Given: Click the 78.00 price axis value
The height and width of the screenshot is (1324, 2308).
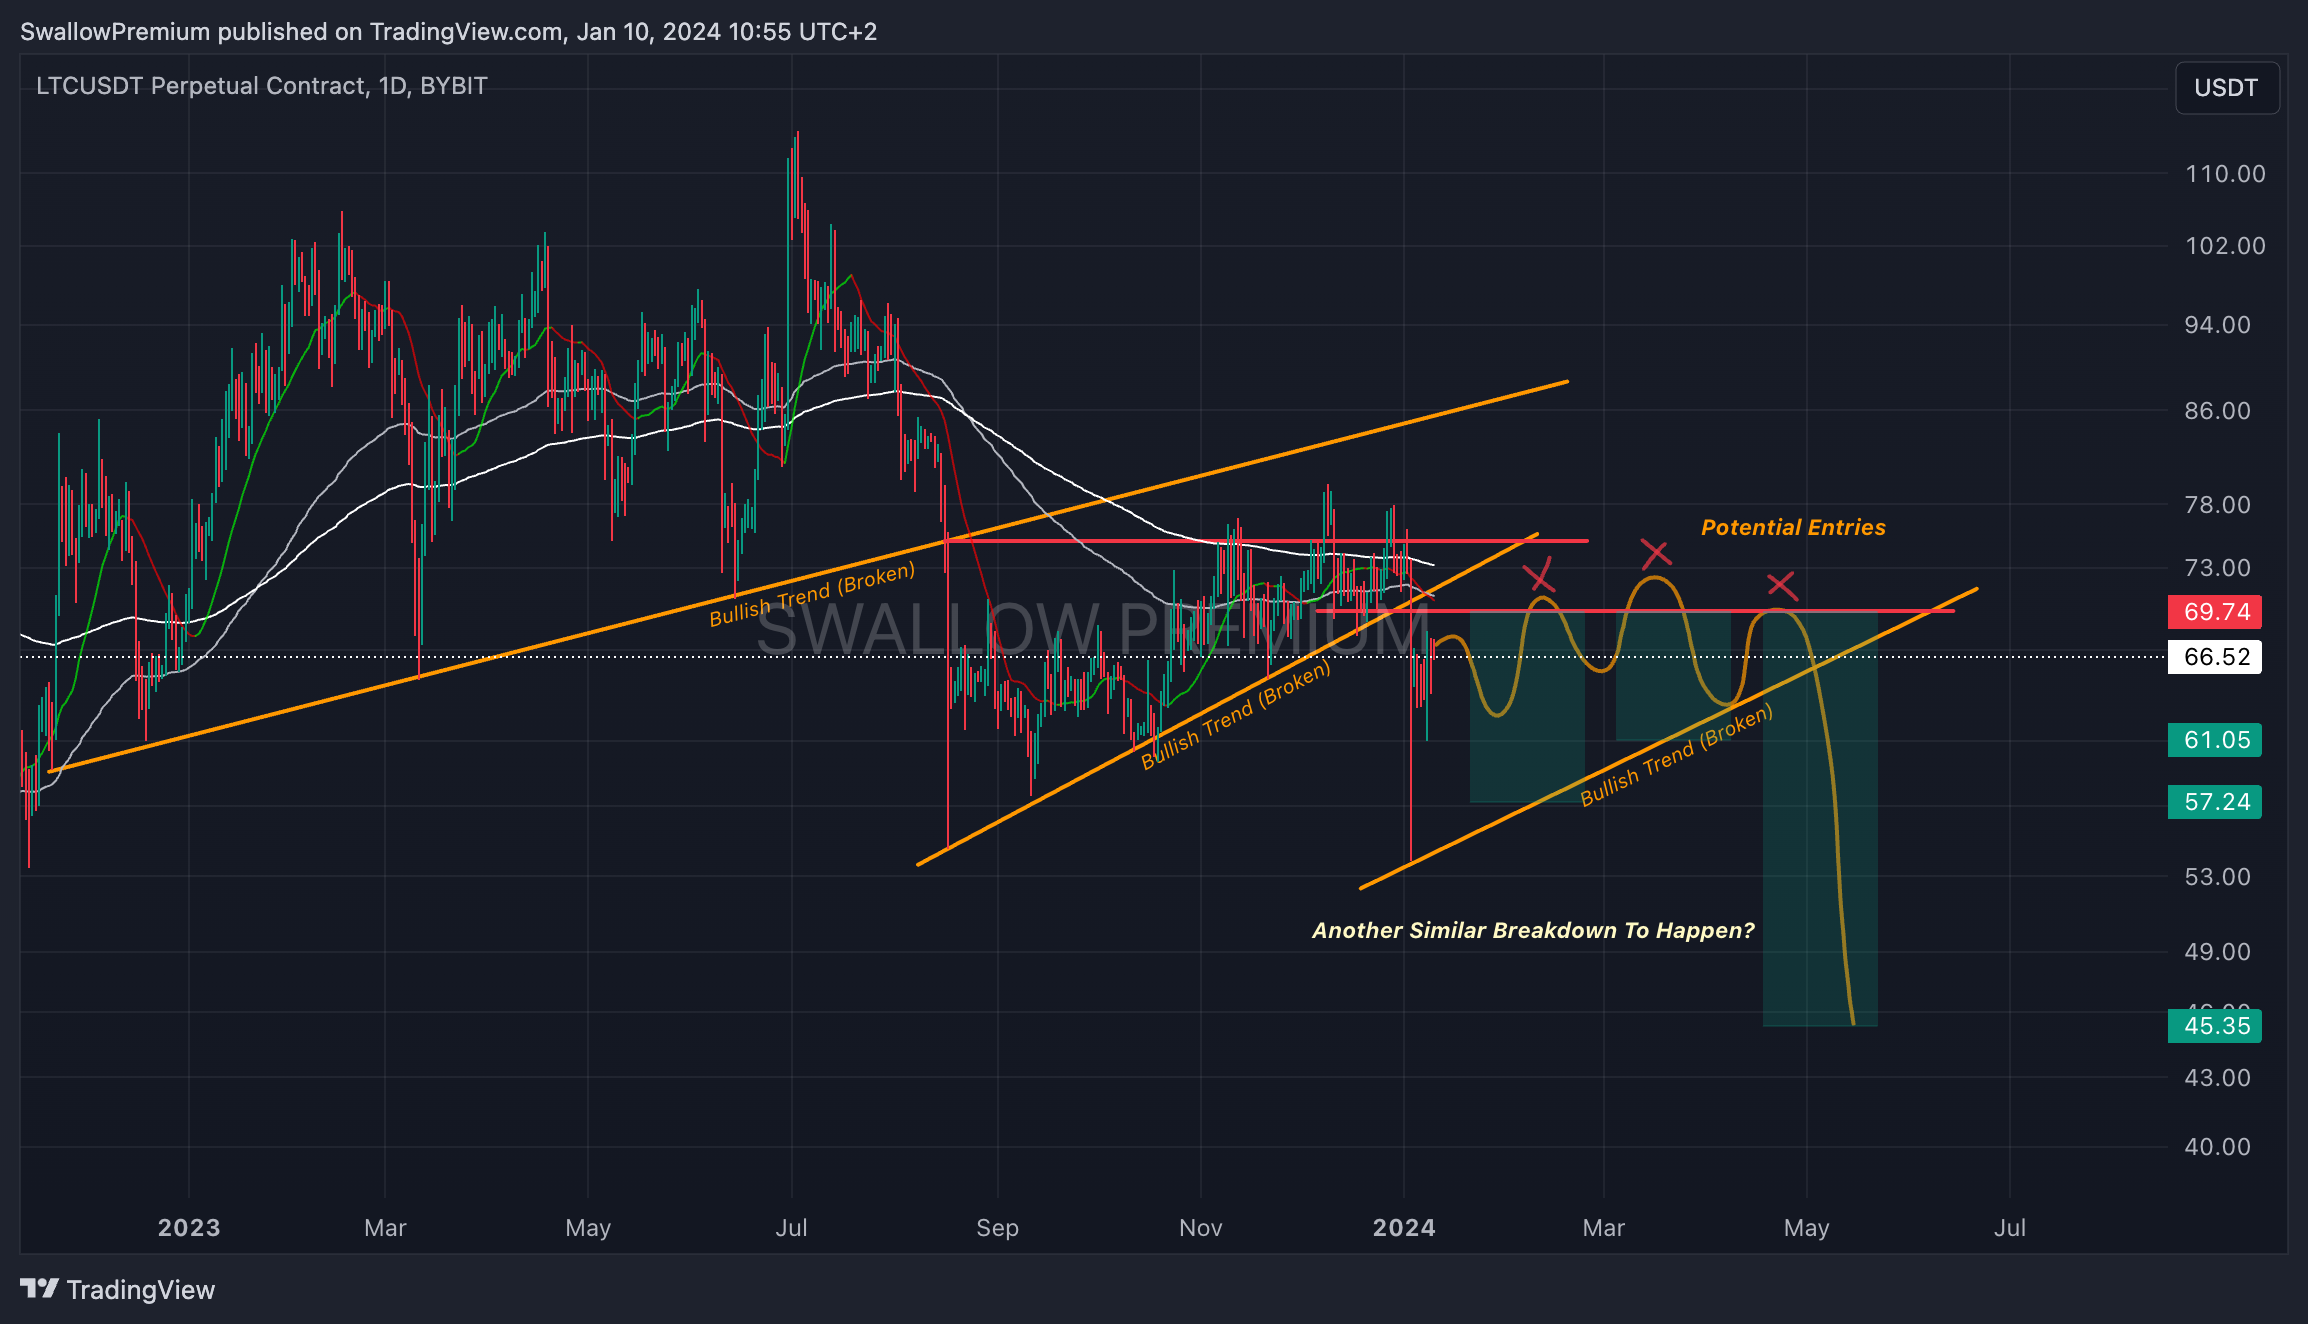Looking at the screenshot, I should pyautogui.click(x=2218, y=505).
